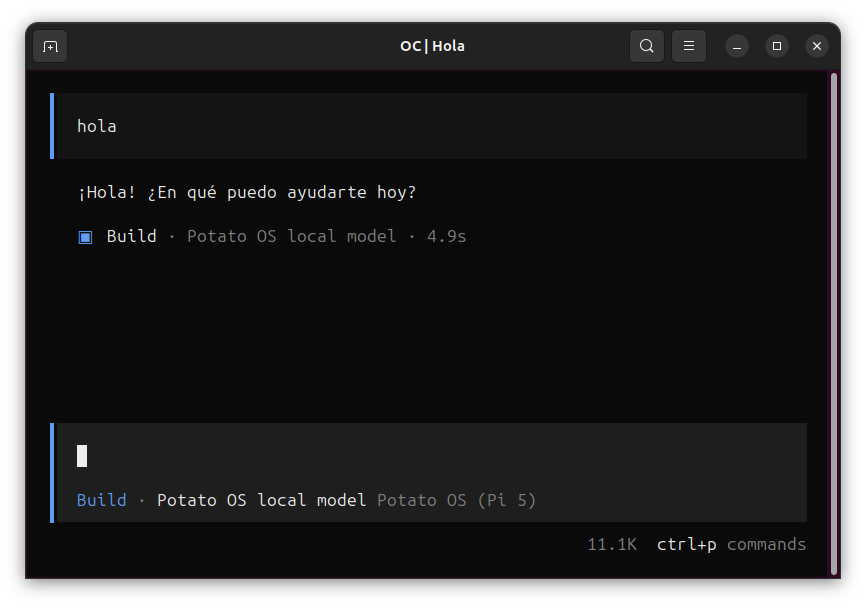Open the terminal search
866x607 pixels.
point(647,46)
